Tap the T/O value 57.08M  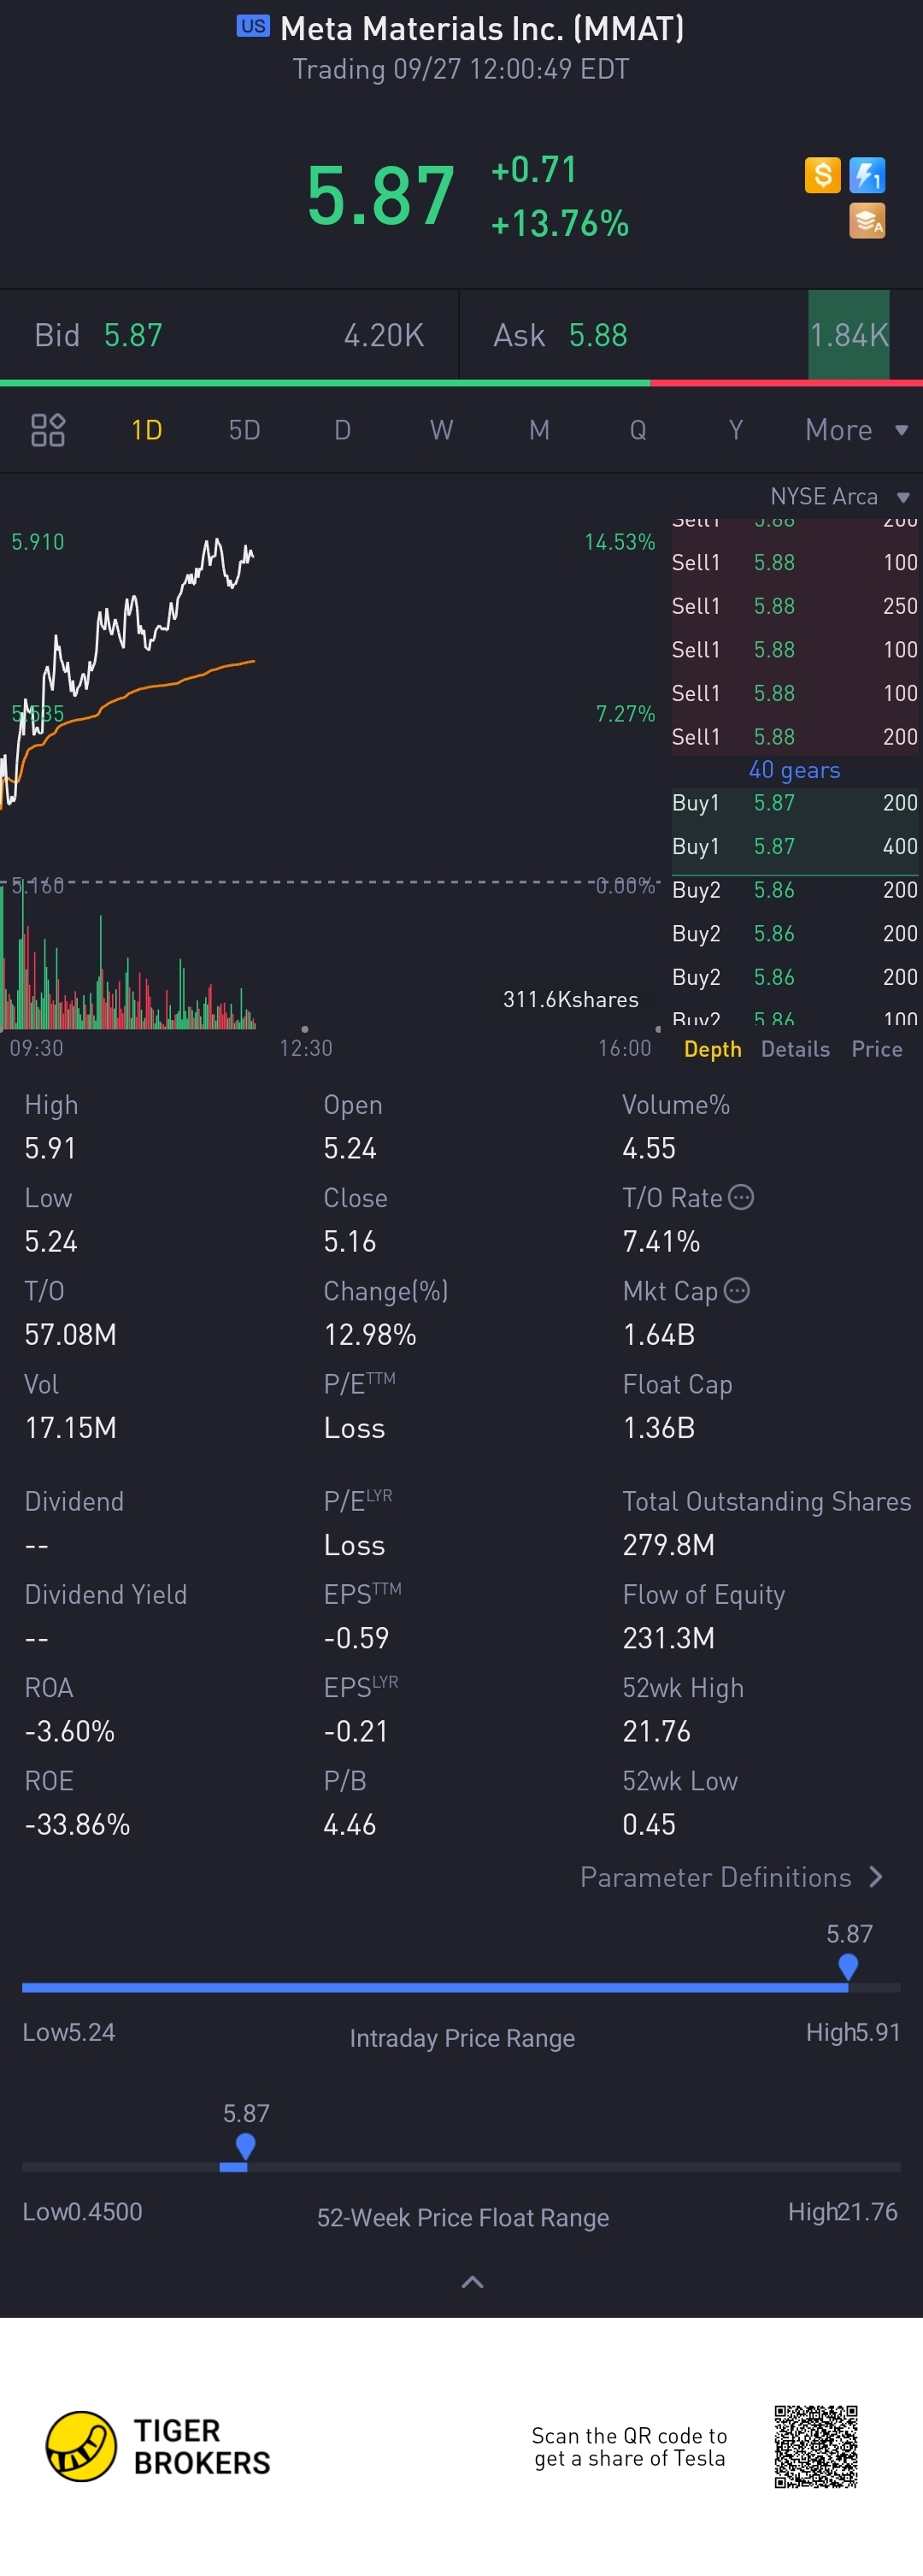[70, 1334]
